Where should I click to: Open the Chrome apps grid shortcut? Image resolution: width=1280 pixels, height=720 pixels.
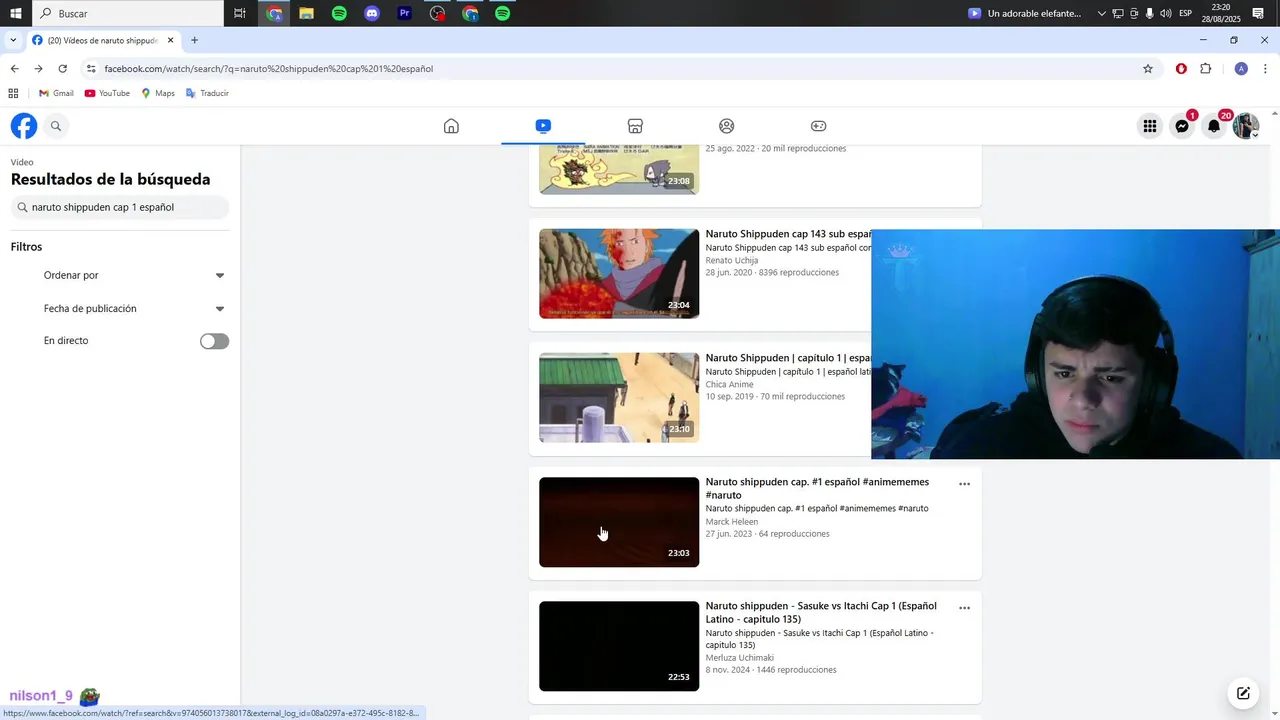(13, 93)
